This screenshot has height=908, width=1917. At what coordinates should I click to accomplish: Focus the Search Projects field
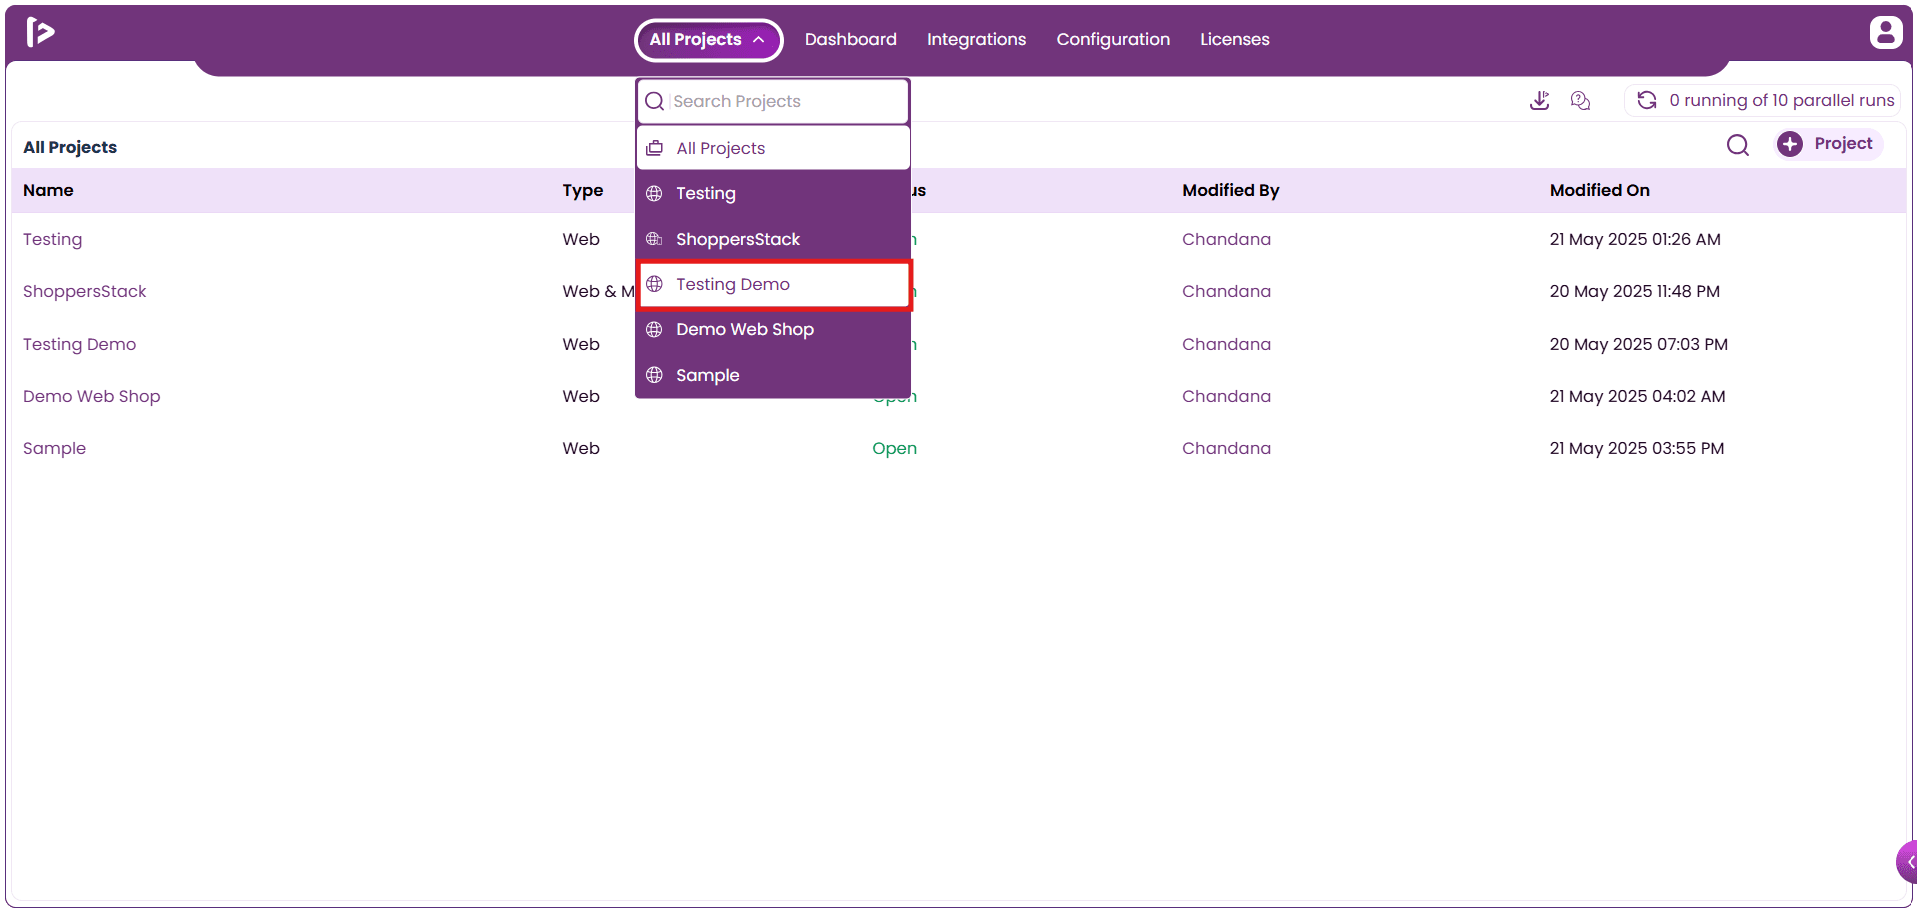[x=773, y=101]
